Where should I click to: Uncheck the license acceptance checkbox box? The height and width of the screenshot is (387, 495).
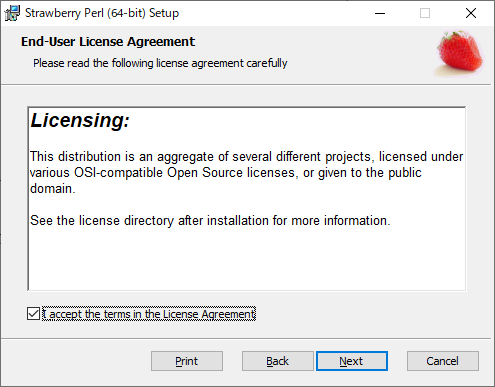pyautogui.click(x=33, y=314)
